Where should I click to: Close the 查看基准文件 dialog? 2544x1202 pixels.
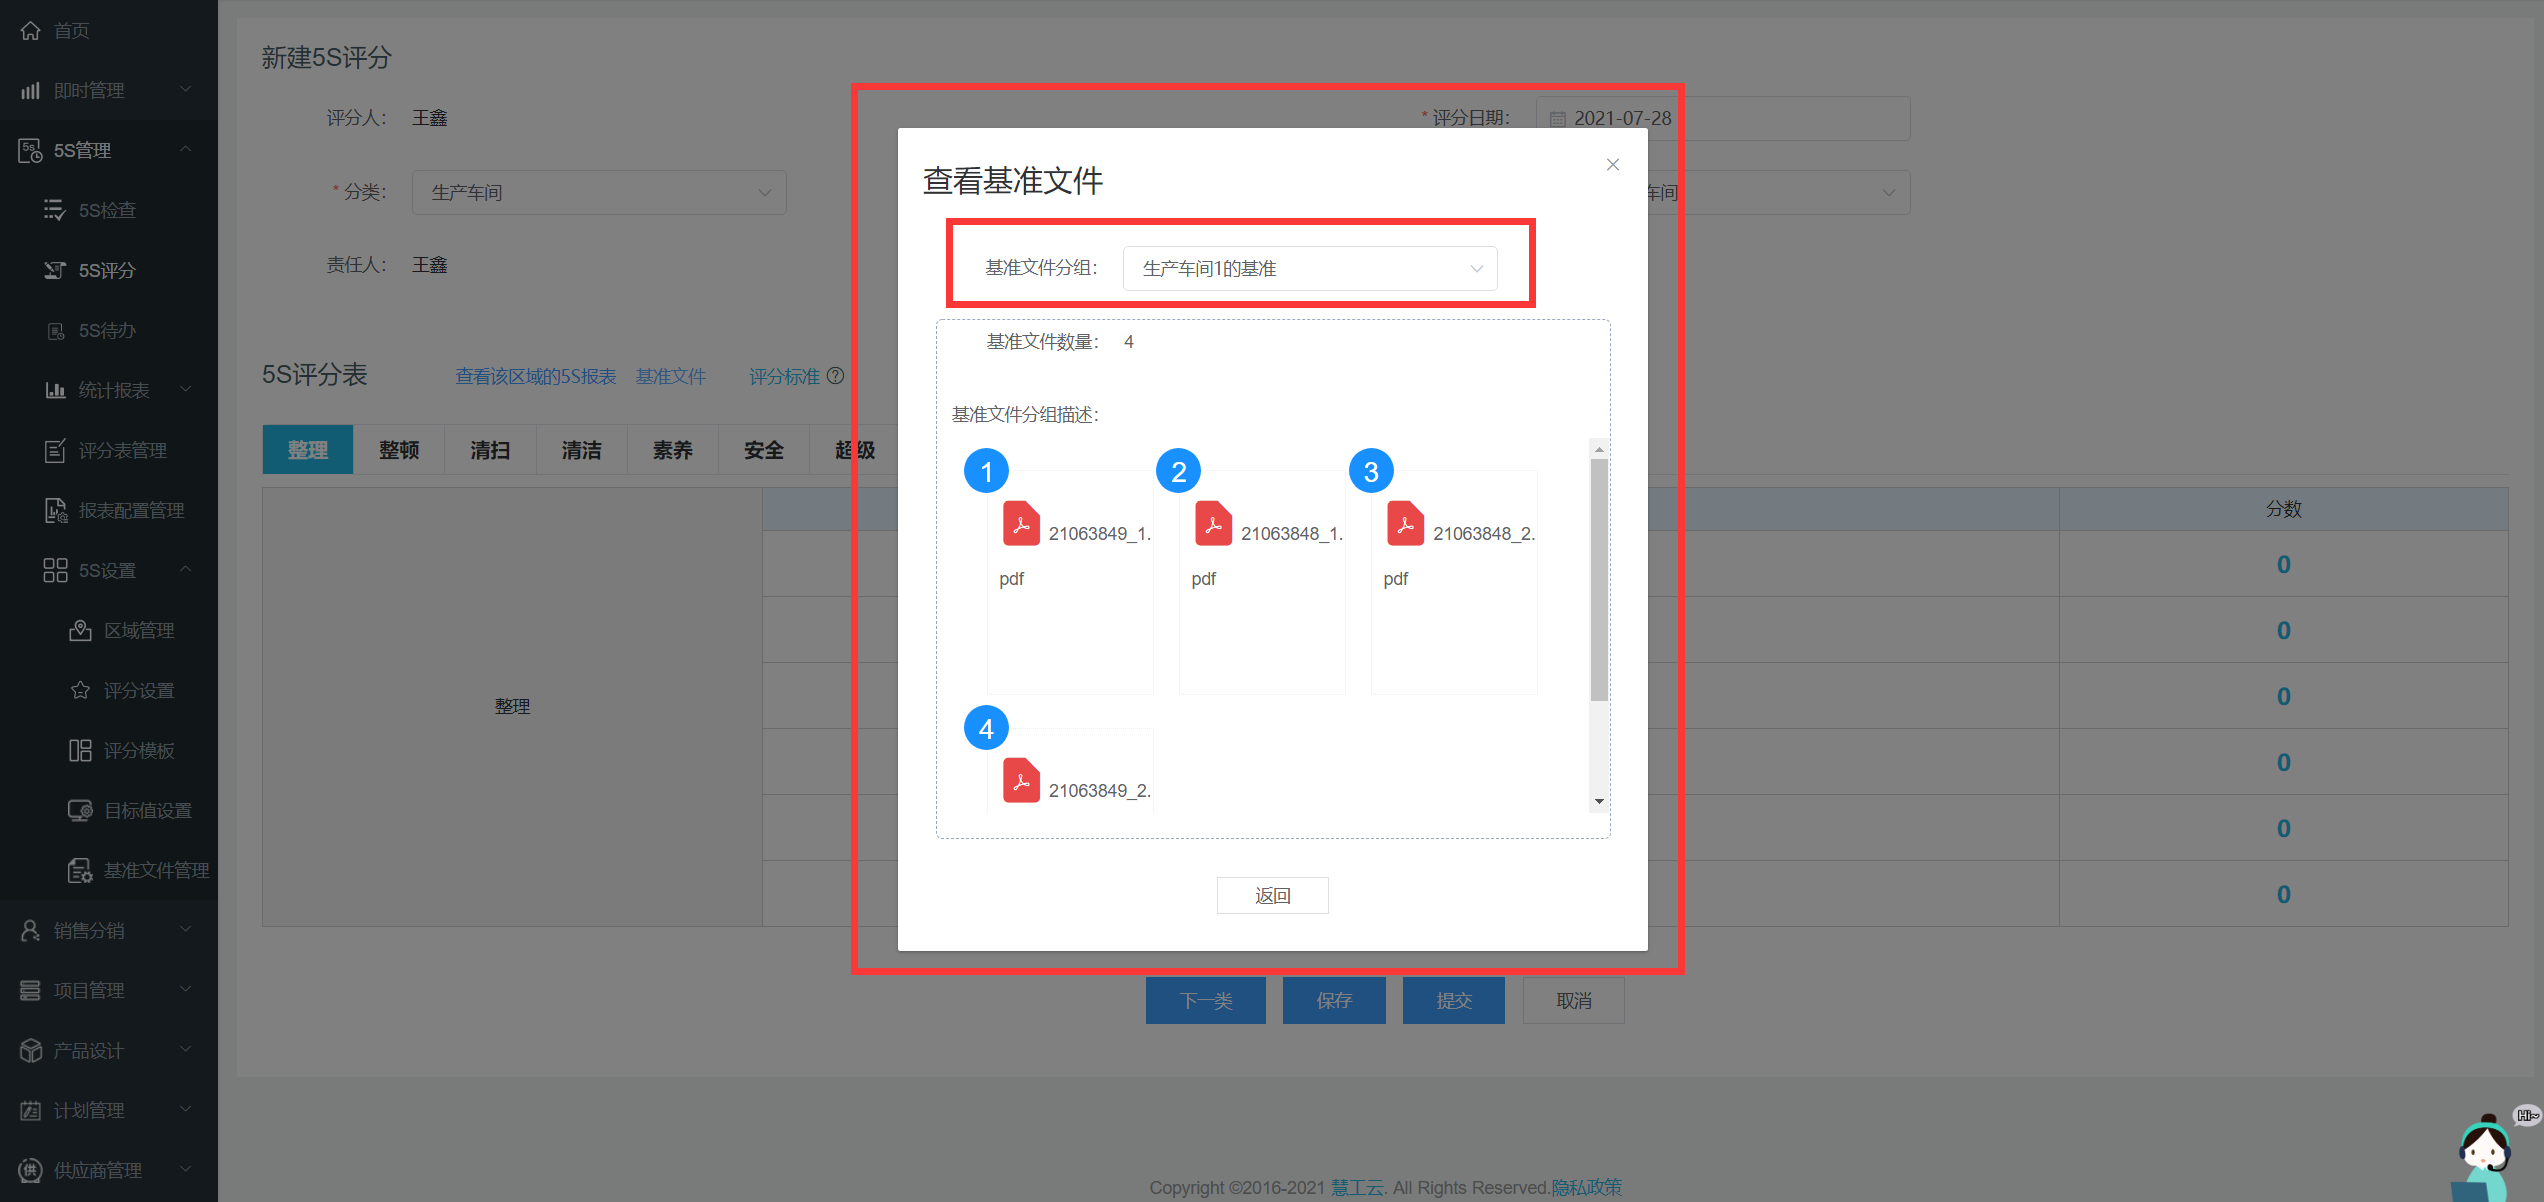(x=1612, y=164)
